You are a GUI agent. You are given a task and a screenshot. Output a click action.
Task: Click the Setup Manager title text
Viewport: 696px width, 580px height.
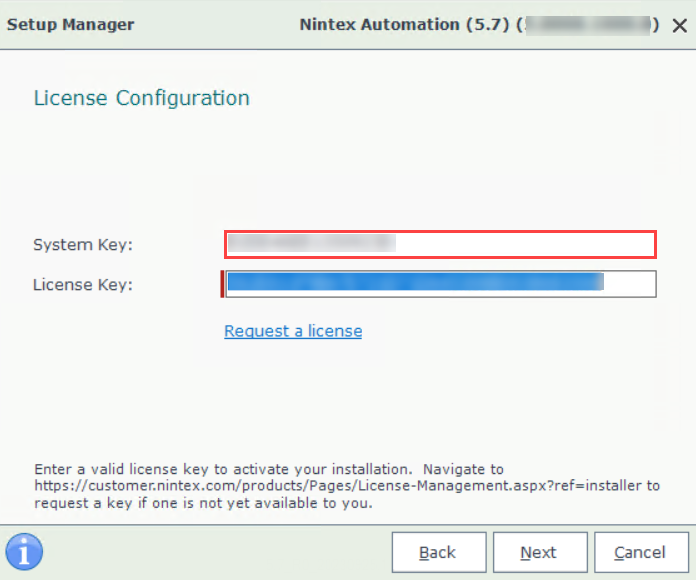click(70, 25)
